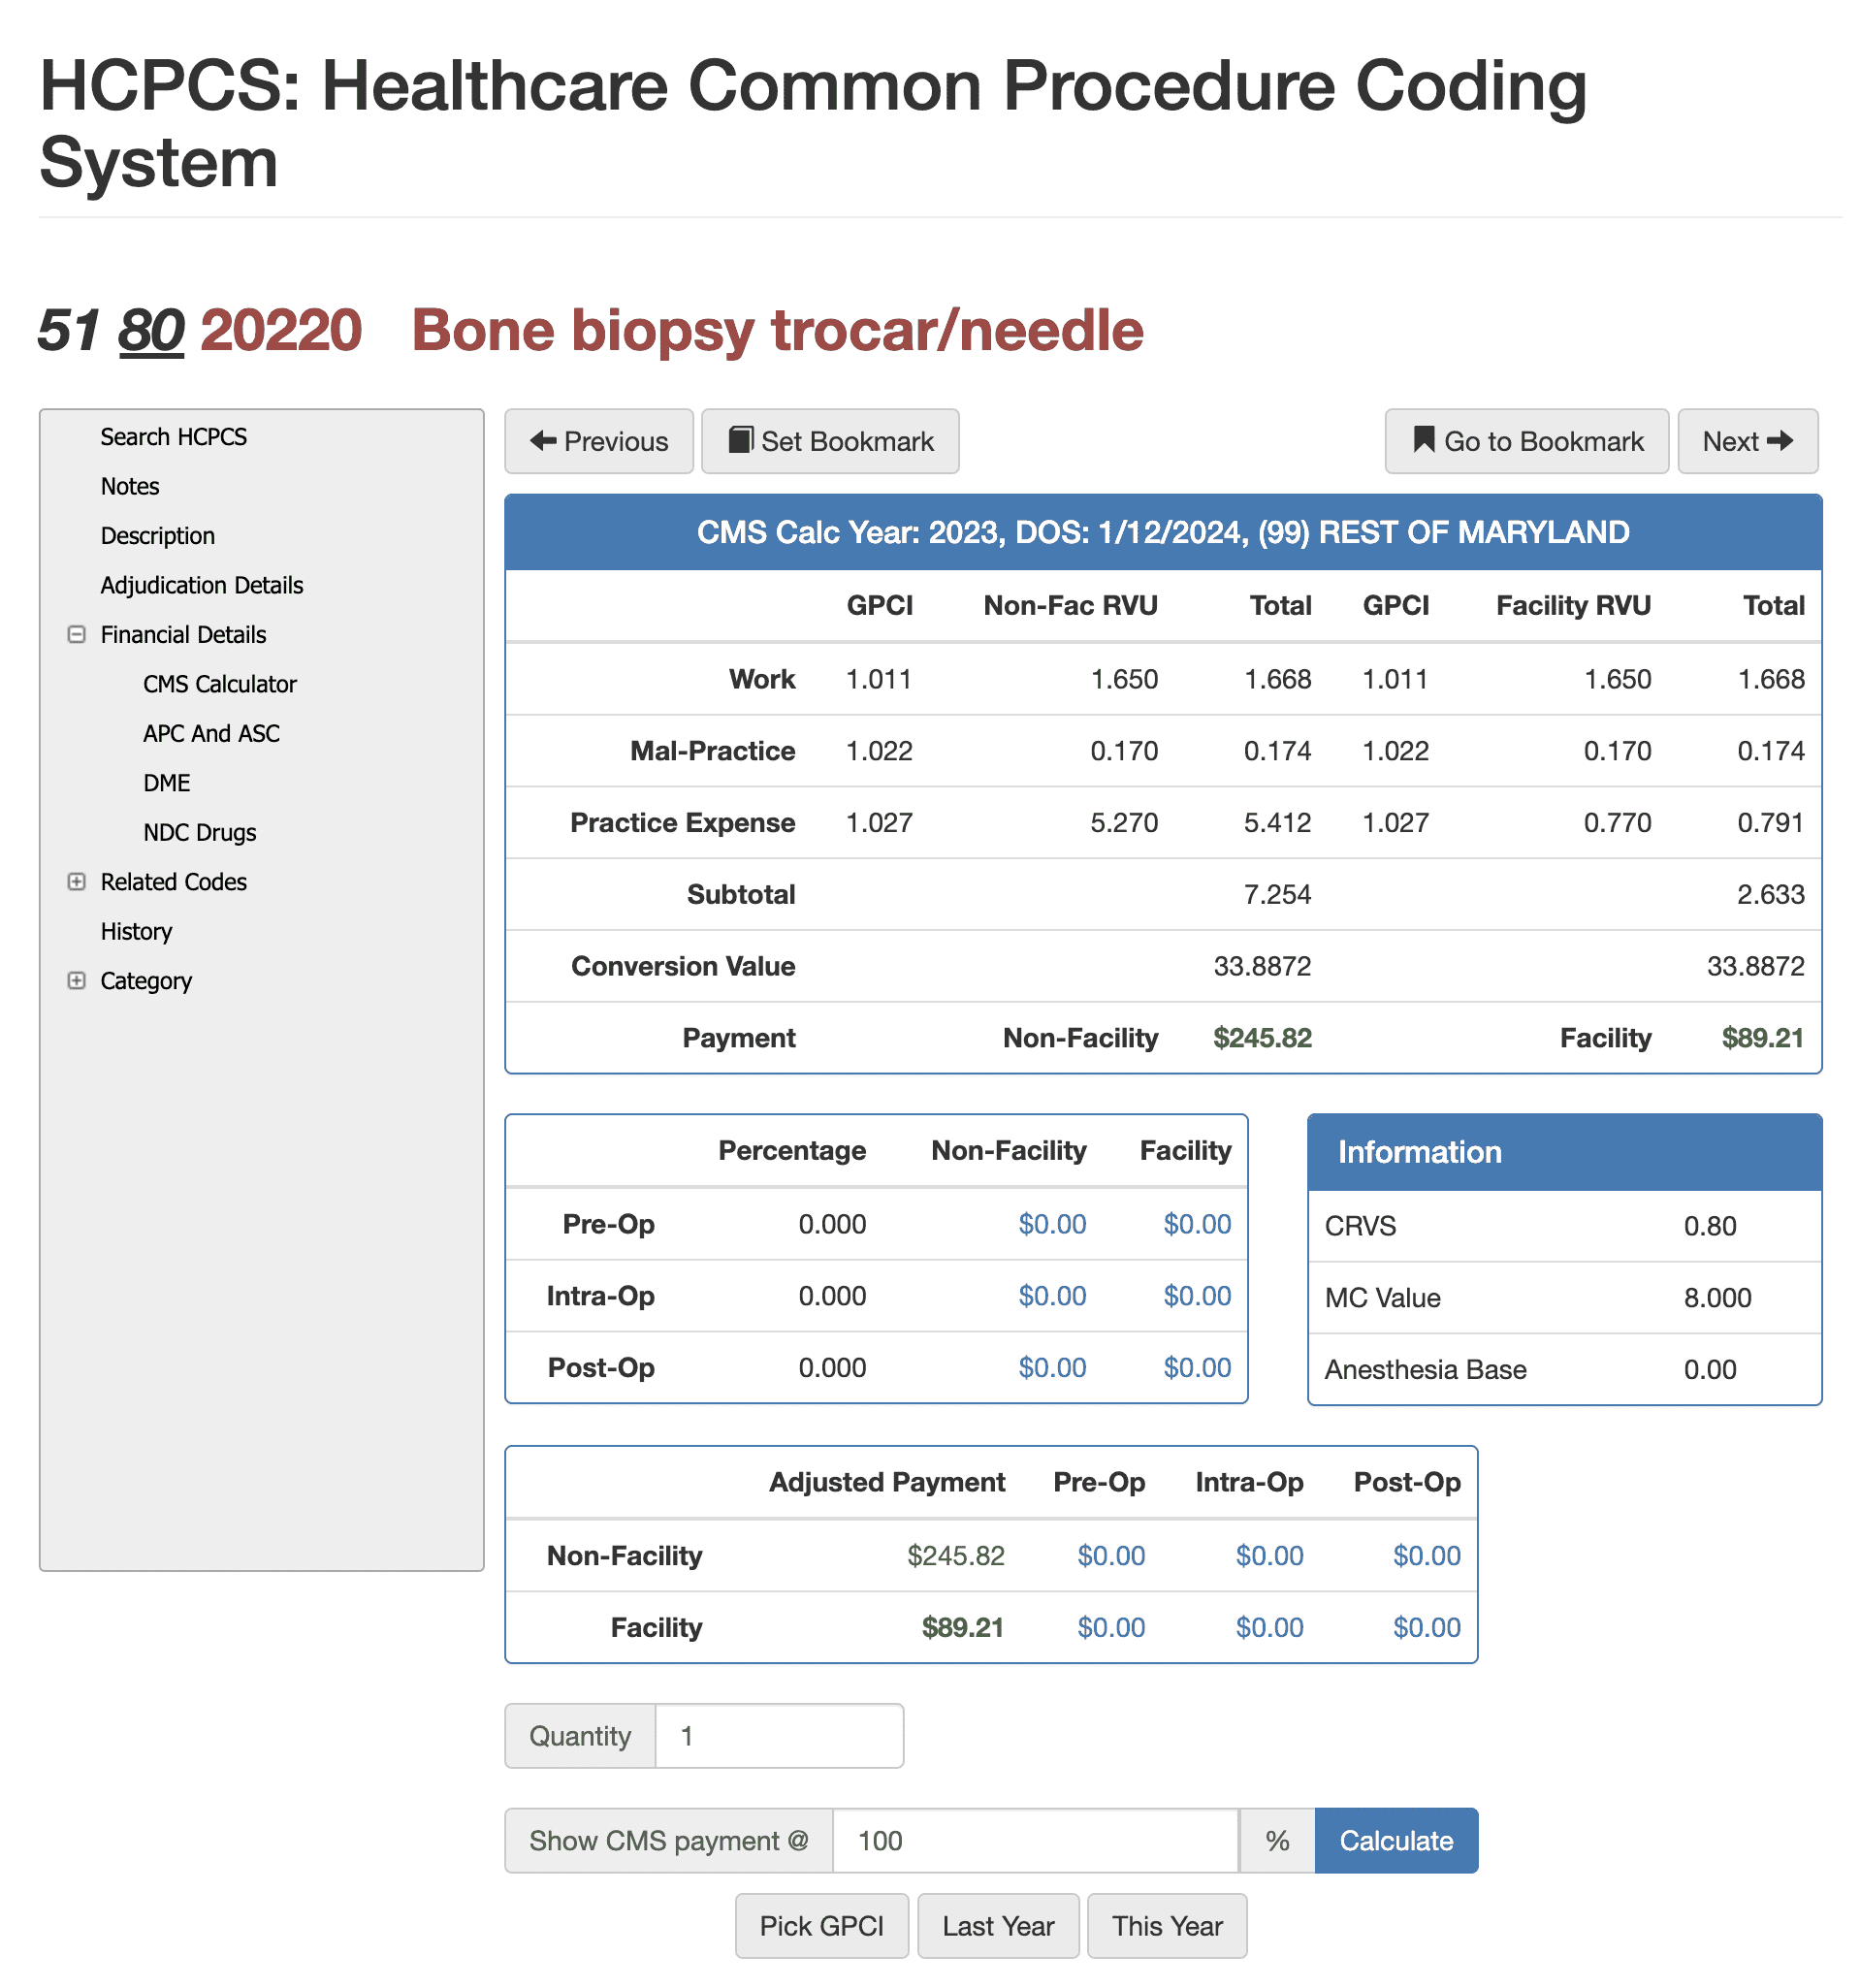This screenshot has width=1860, height=1988.
Task: Open NDC Drugs in sidebar
Action: pos(199,831)
